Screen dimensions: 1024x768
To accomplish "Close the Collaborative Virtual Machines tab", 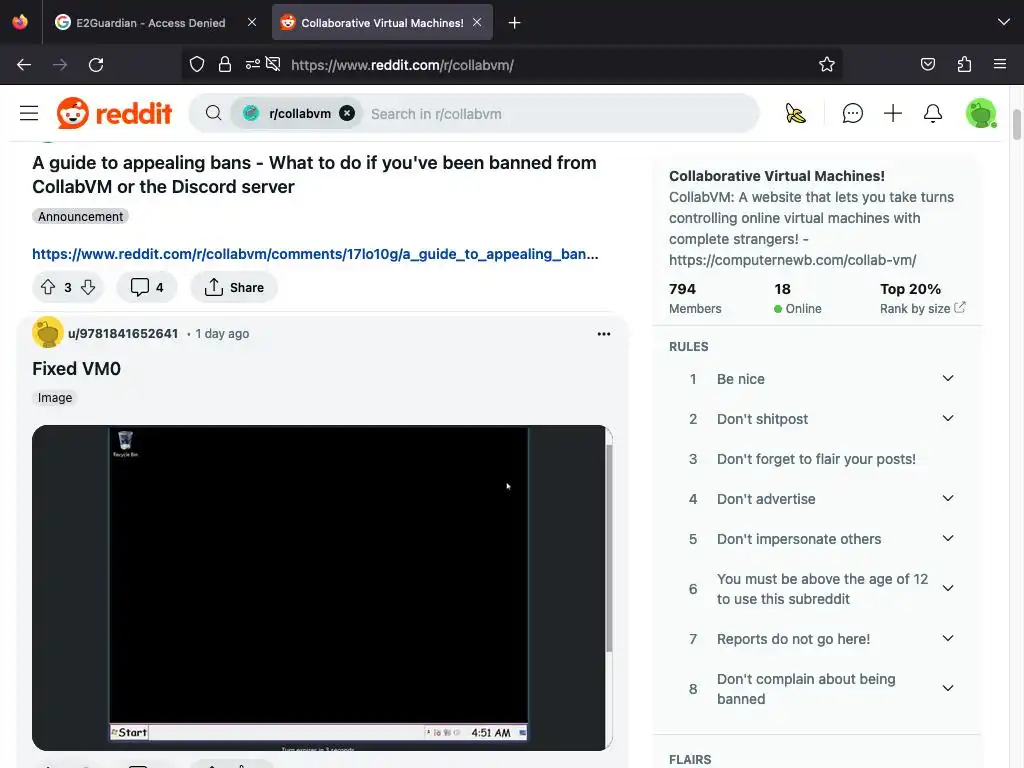I will pos(477,22).
